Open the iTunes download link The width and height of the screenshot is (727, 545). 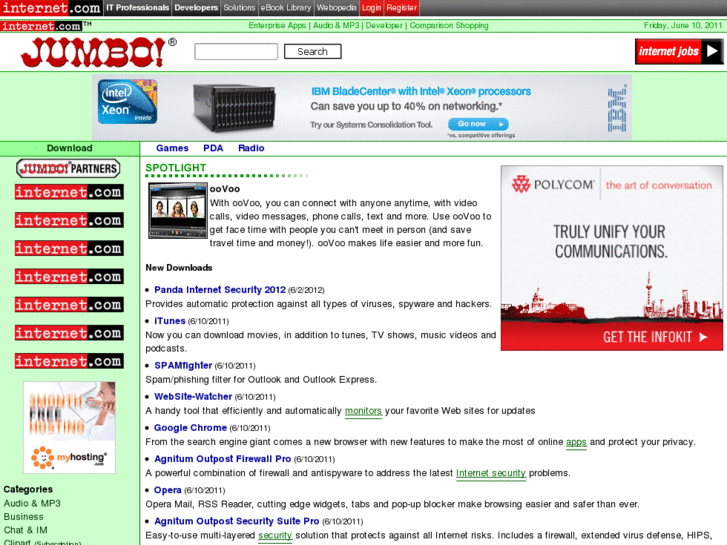click(x=170, y=321)
